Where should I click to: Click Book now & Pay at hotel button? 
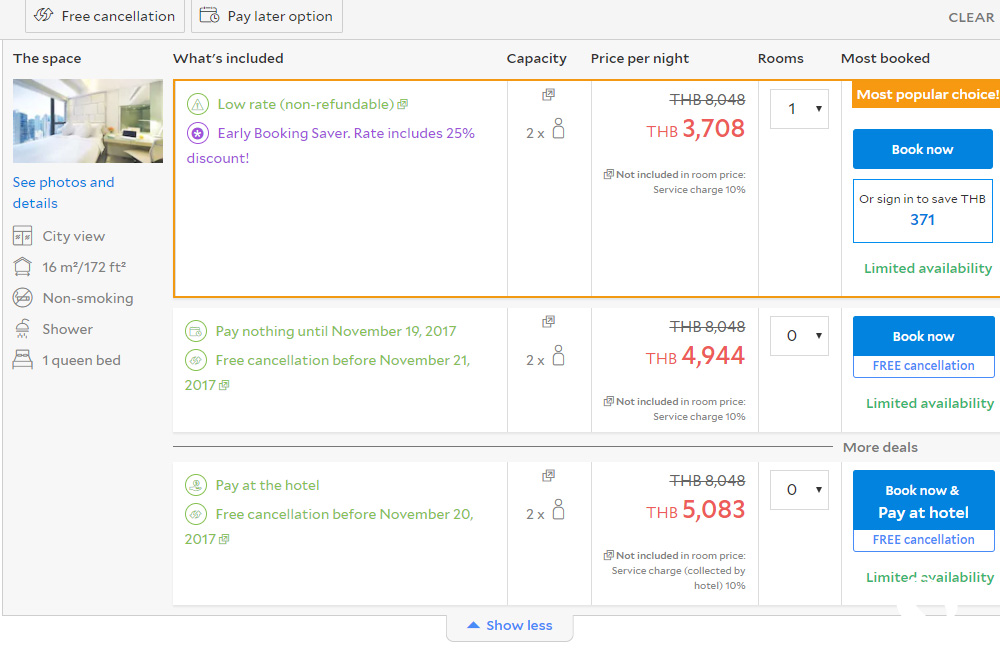coord(923,501)
